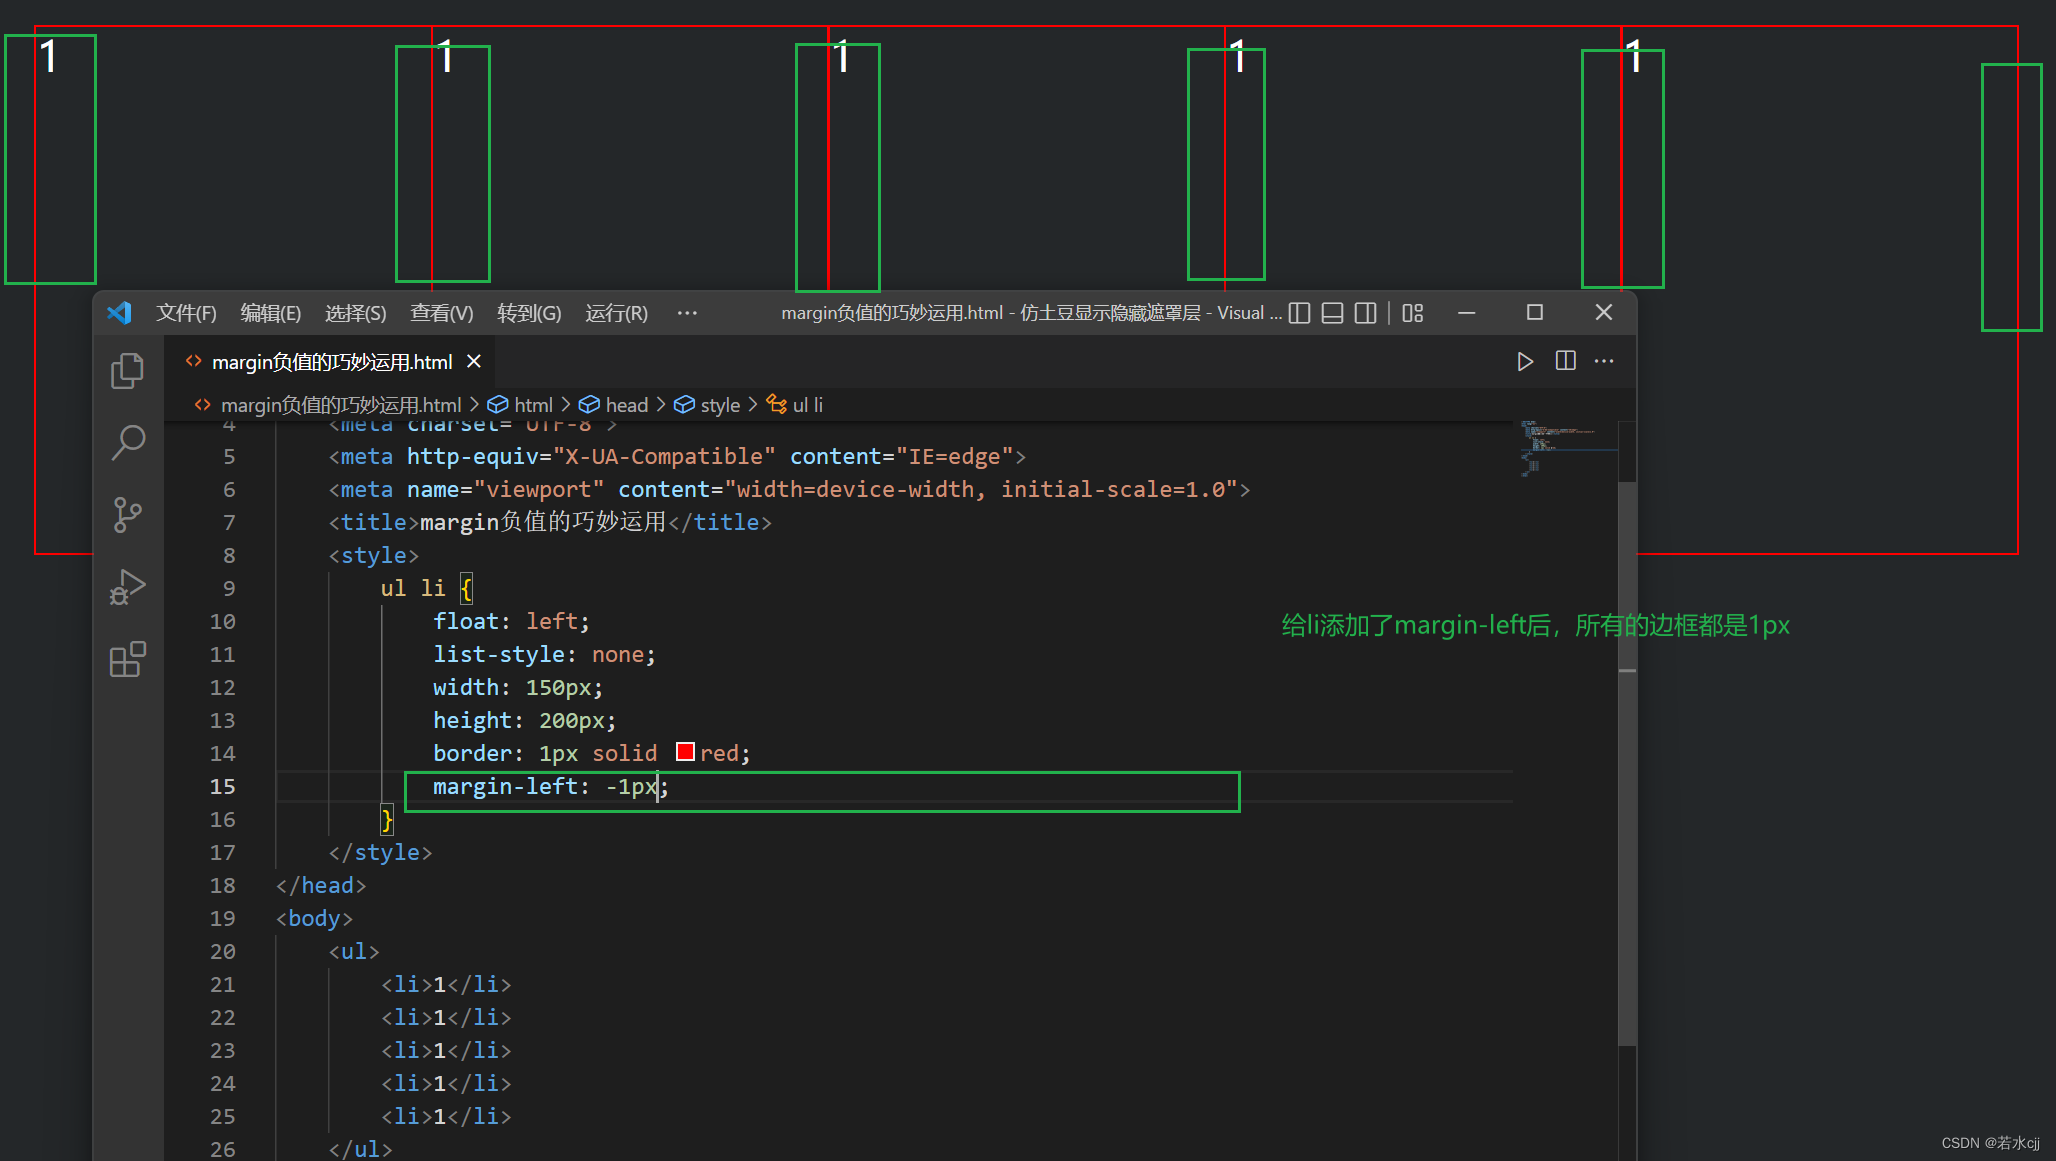Click the closing style tag on line 17
The height and width of the screenshot is (1161, 2056).
[380, 853]
